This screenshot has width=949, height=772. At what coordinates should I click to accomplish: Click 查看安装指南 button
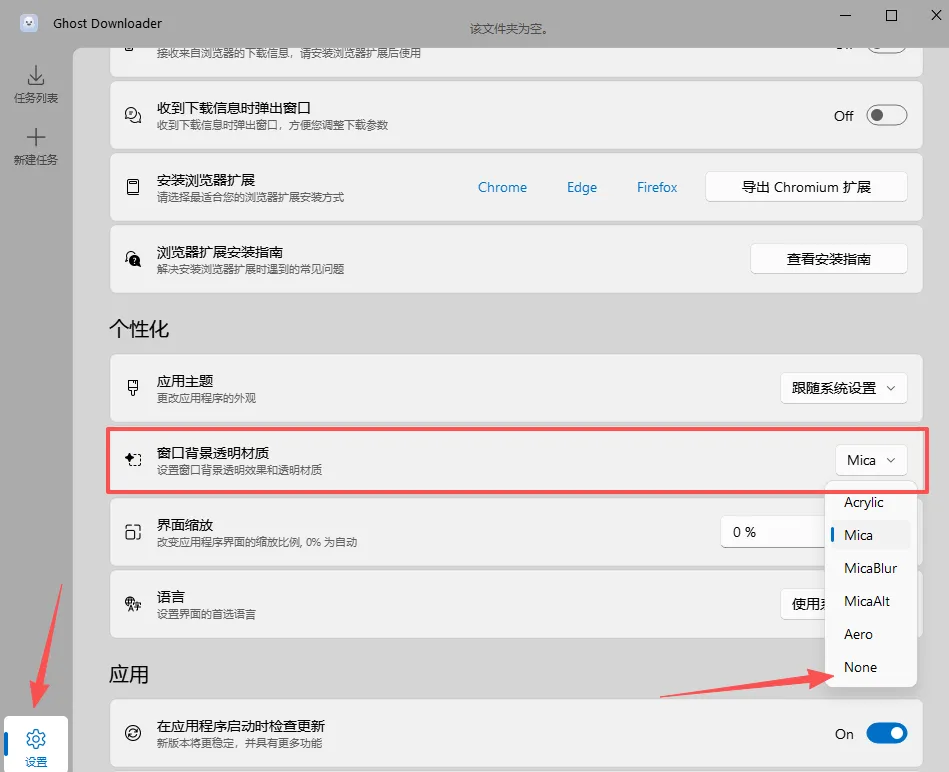(x=829, y=259)
